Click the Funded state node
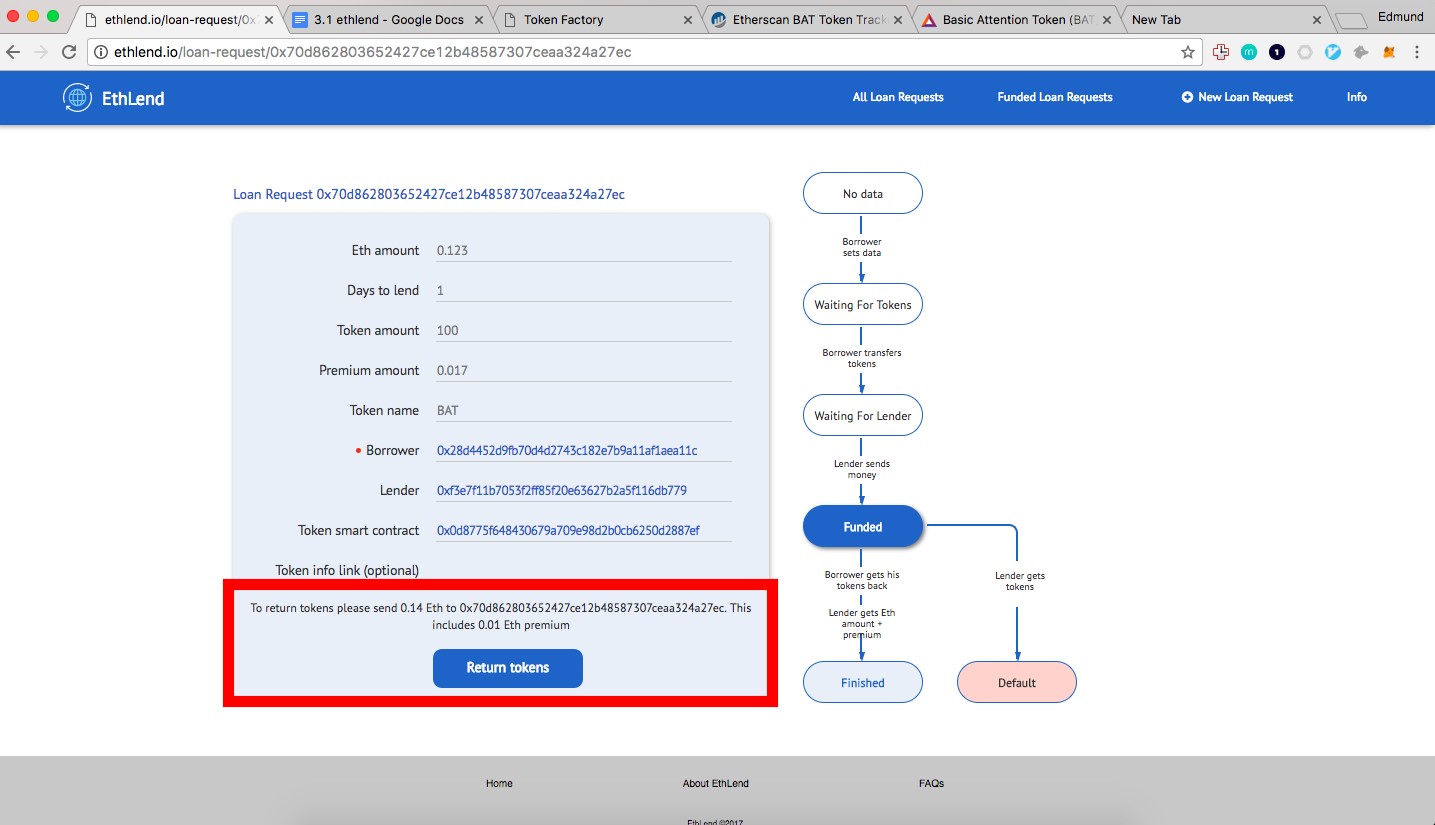Viewport: 1435px width, 825px height. [863, 527]
